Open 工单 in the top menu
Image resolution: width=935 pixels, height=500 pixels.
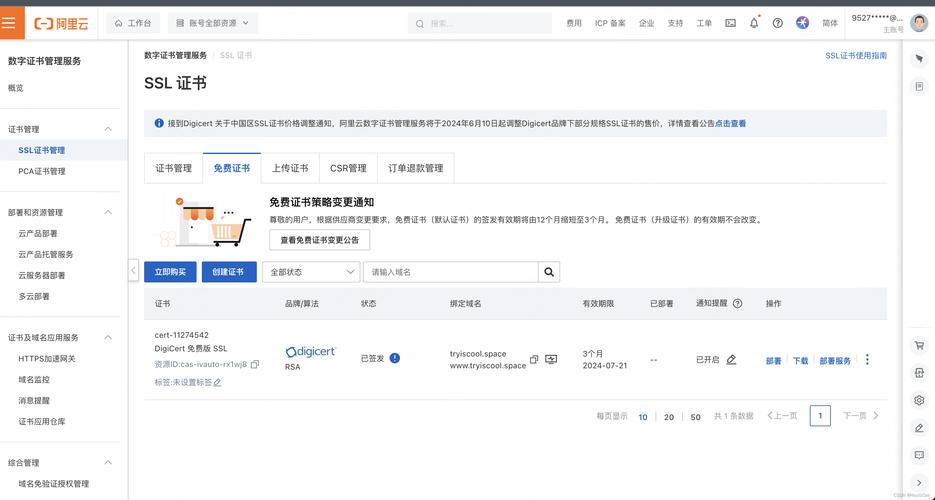click(704, 23)
